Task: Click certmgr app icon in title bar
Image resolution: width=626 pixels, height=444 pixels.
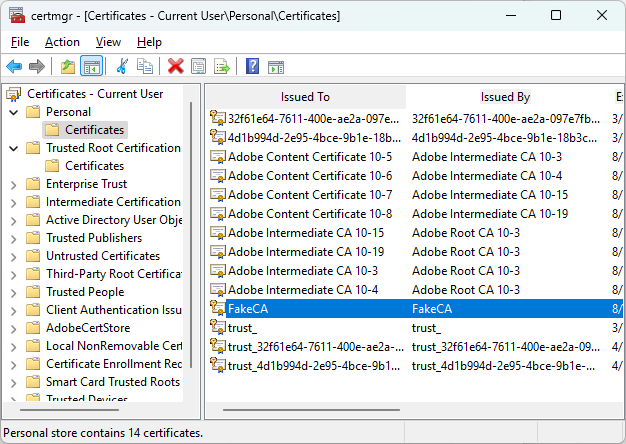Action: click(x=17, y=15)
